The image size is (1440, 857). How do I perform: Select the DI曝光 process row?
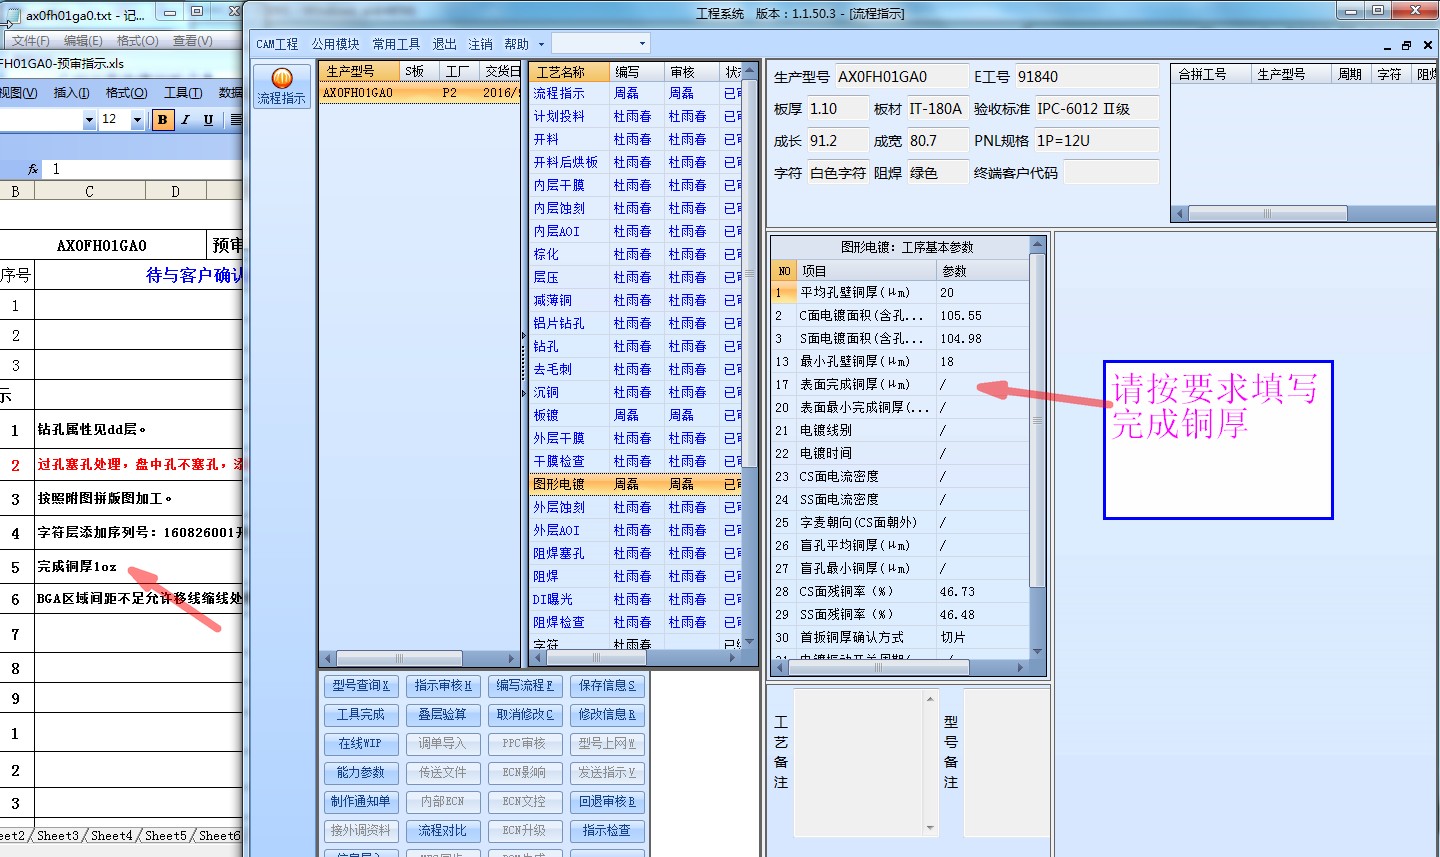636,599
